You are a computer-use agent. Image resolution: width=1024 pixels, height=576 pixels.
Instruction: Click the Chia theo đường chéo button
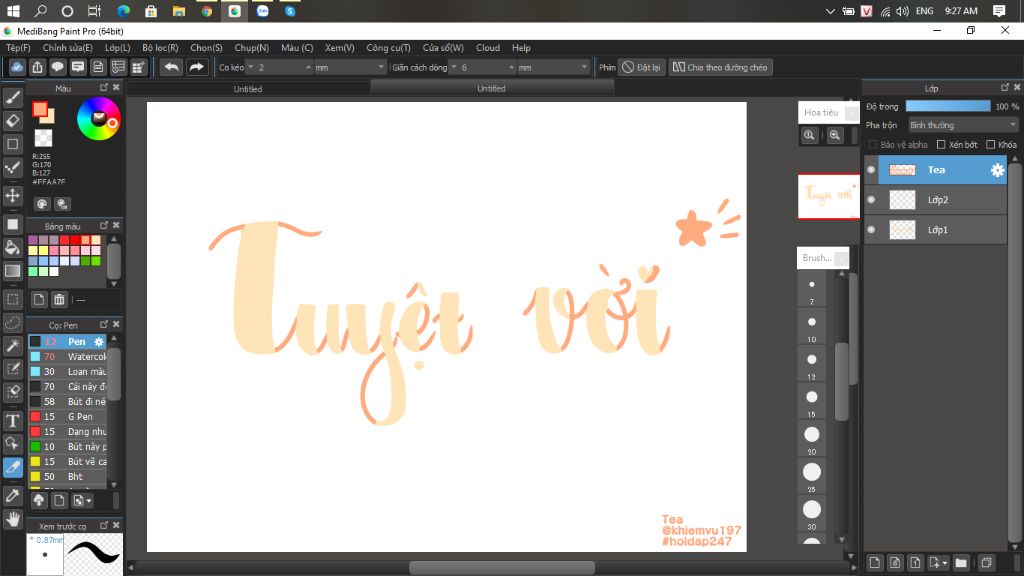720,67
